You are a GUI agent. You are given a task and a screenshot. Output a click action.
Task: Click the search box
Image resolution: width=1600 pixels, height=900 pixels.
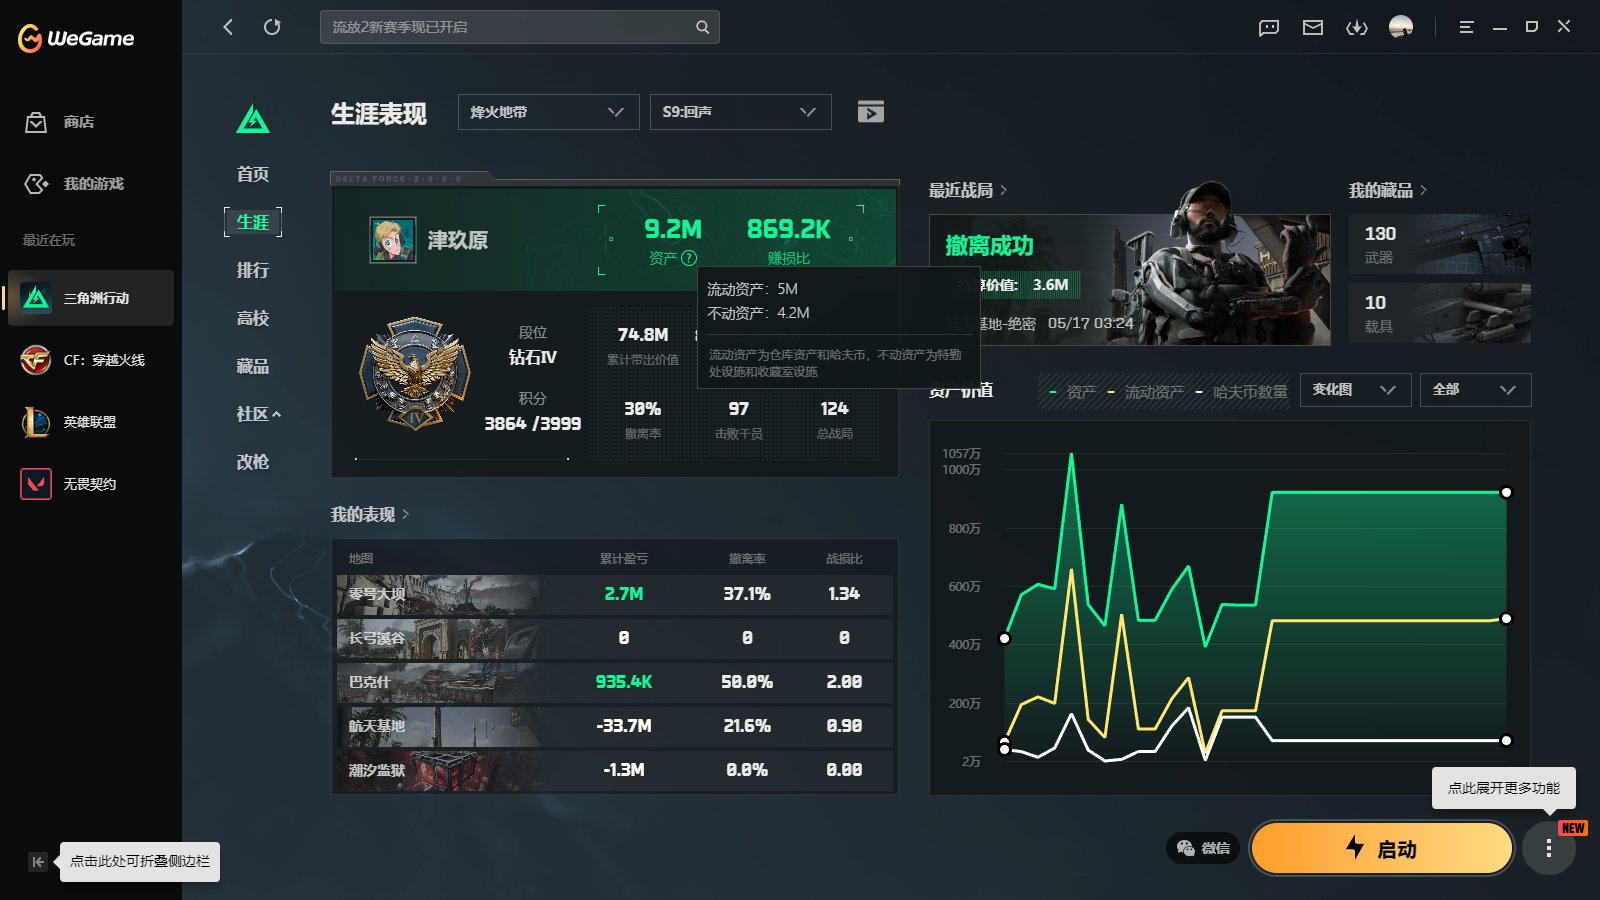pyautogui.click(x=520, y=27)
